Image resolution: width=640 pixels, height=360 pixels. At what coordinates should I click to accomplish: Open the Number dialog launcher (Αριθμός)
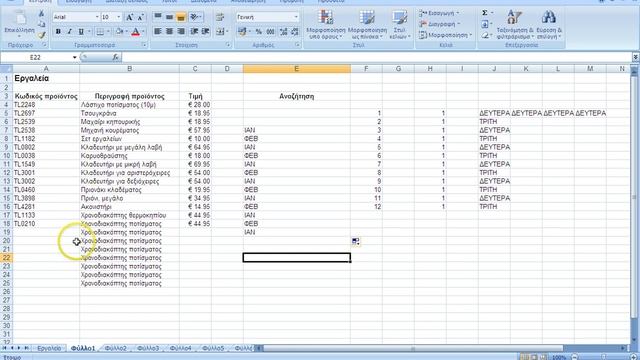[x=297, y=45]
